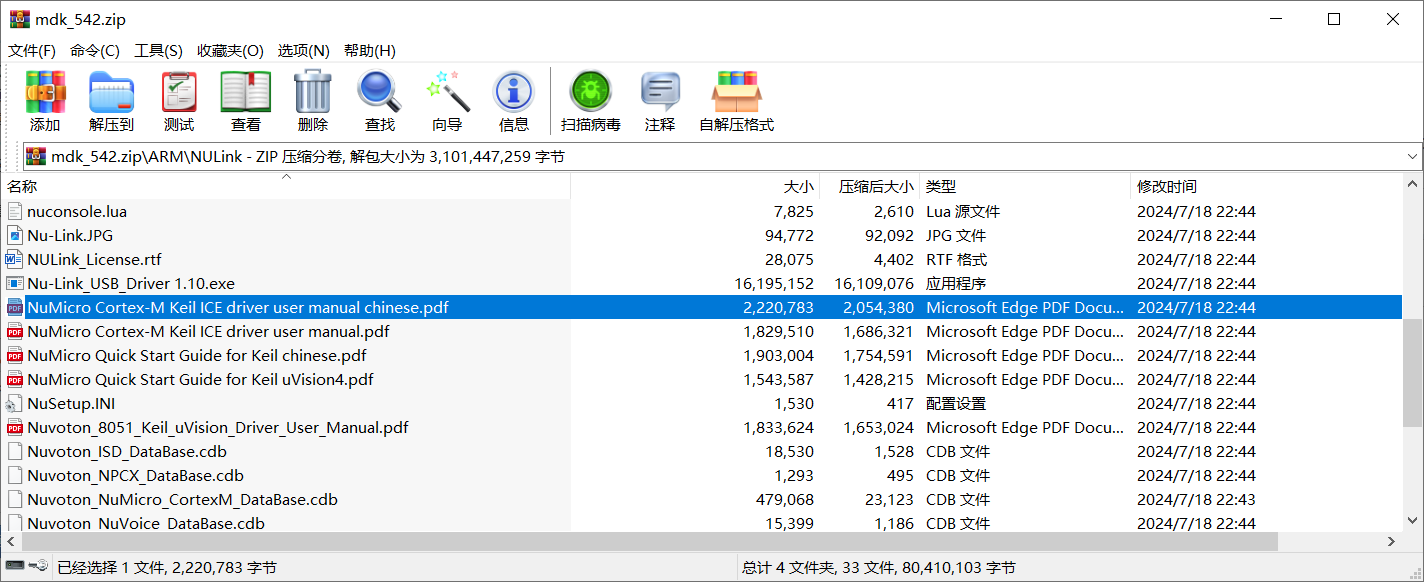Image resolution: width=1424 pixels, height=582 pixels.
Task: Click the 信息 (Info) toolbar icon
Action: (x=514, y=92)
